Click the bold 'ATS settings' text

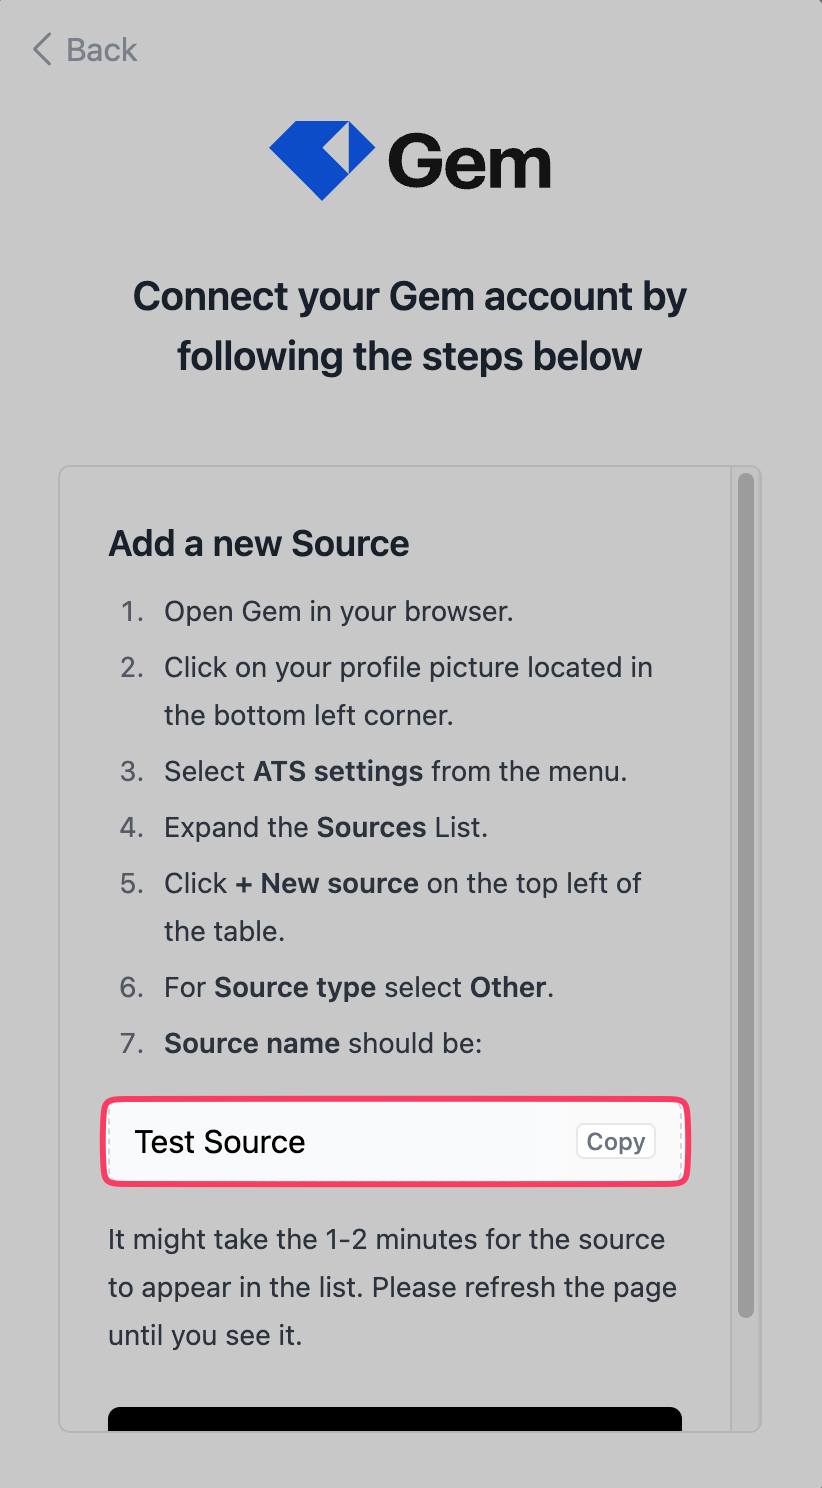(338, 771)
